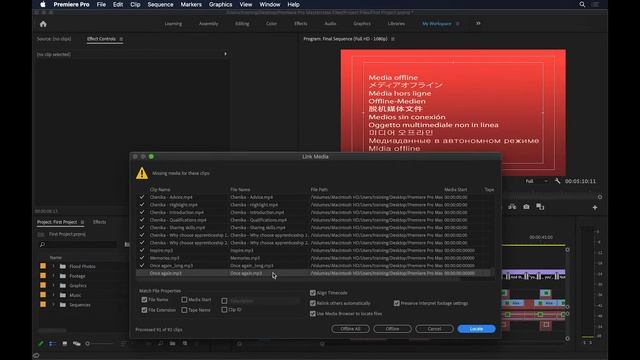Screen dimensions: 640x360
Task: Open Spotlight search in menu bar
Action: tap(582, 4)
